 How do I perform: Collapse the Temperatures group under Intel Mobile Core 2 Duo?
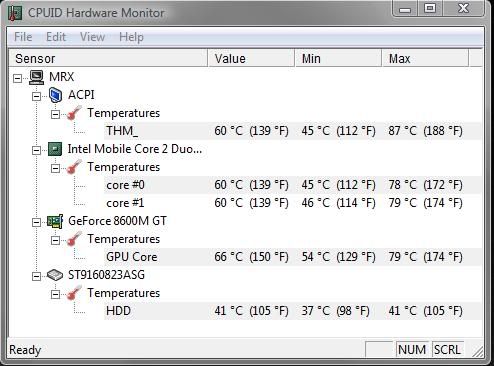pyautogui.click(x=55, y=168)
